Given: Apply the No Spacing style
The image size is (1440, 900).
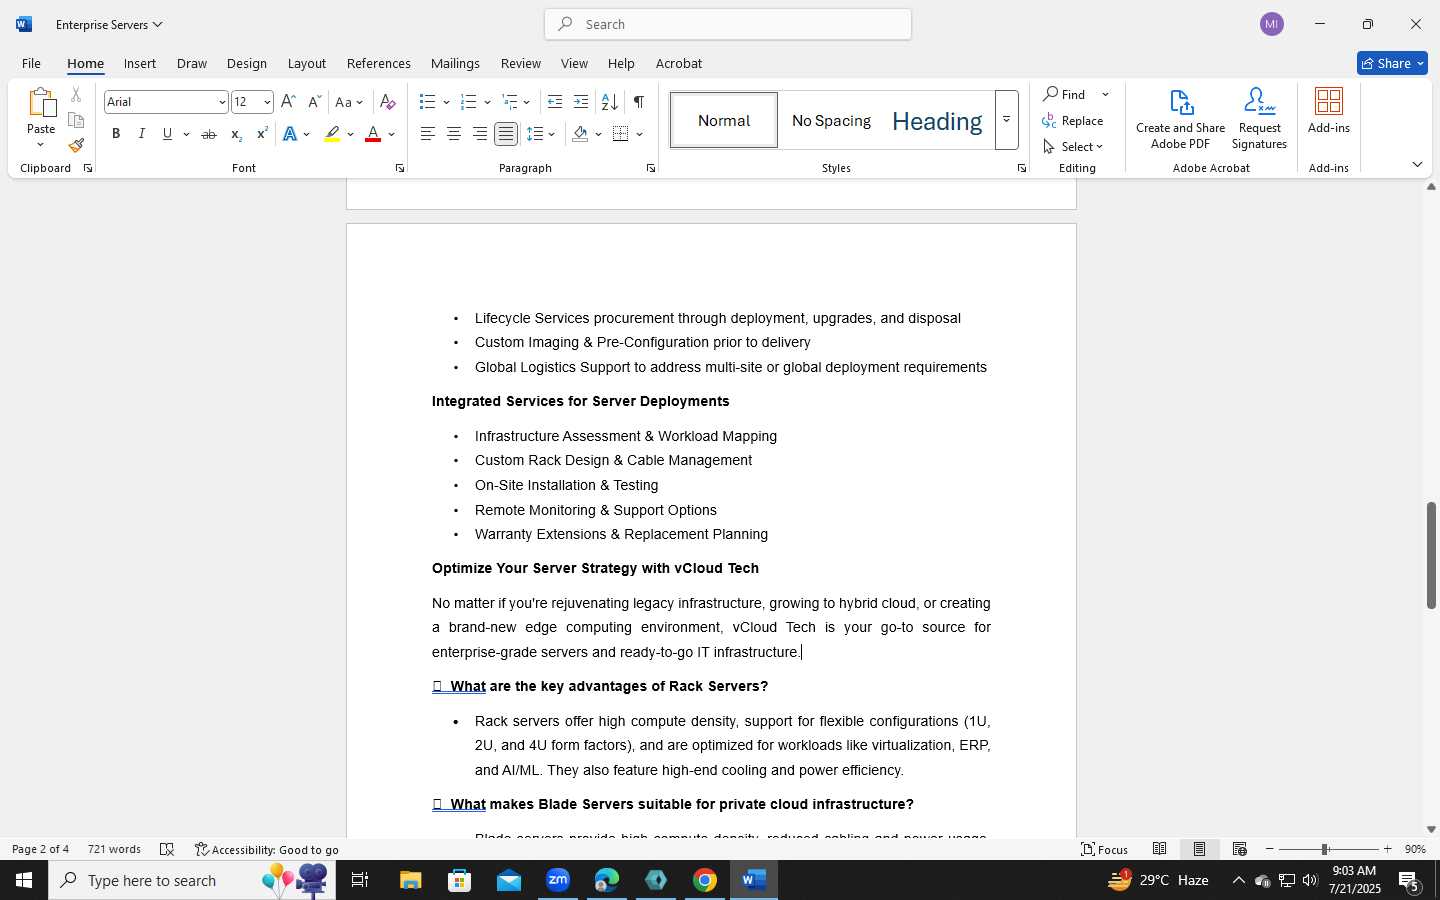Looking at the screenshot, I should pos(831,121).
